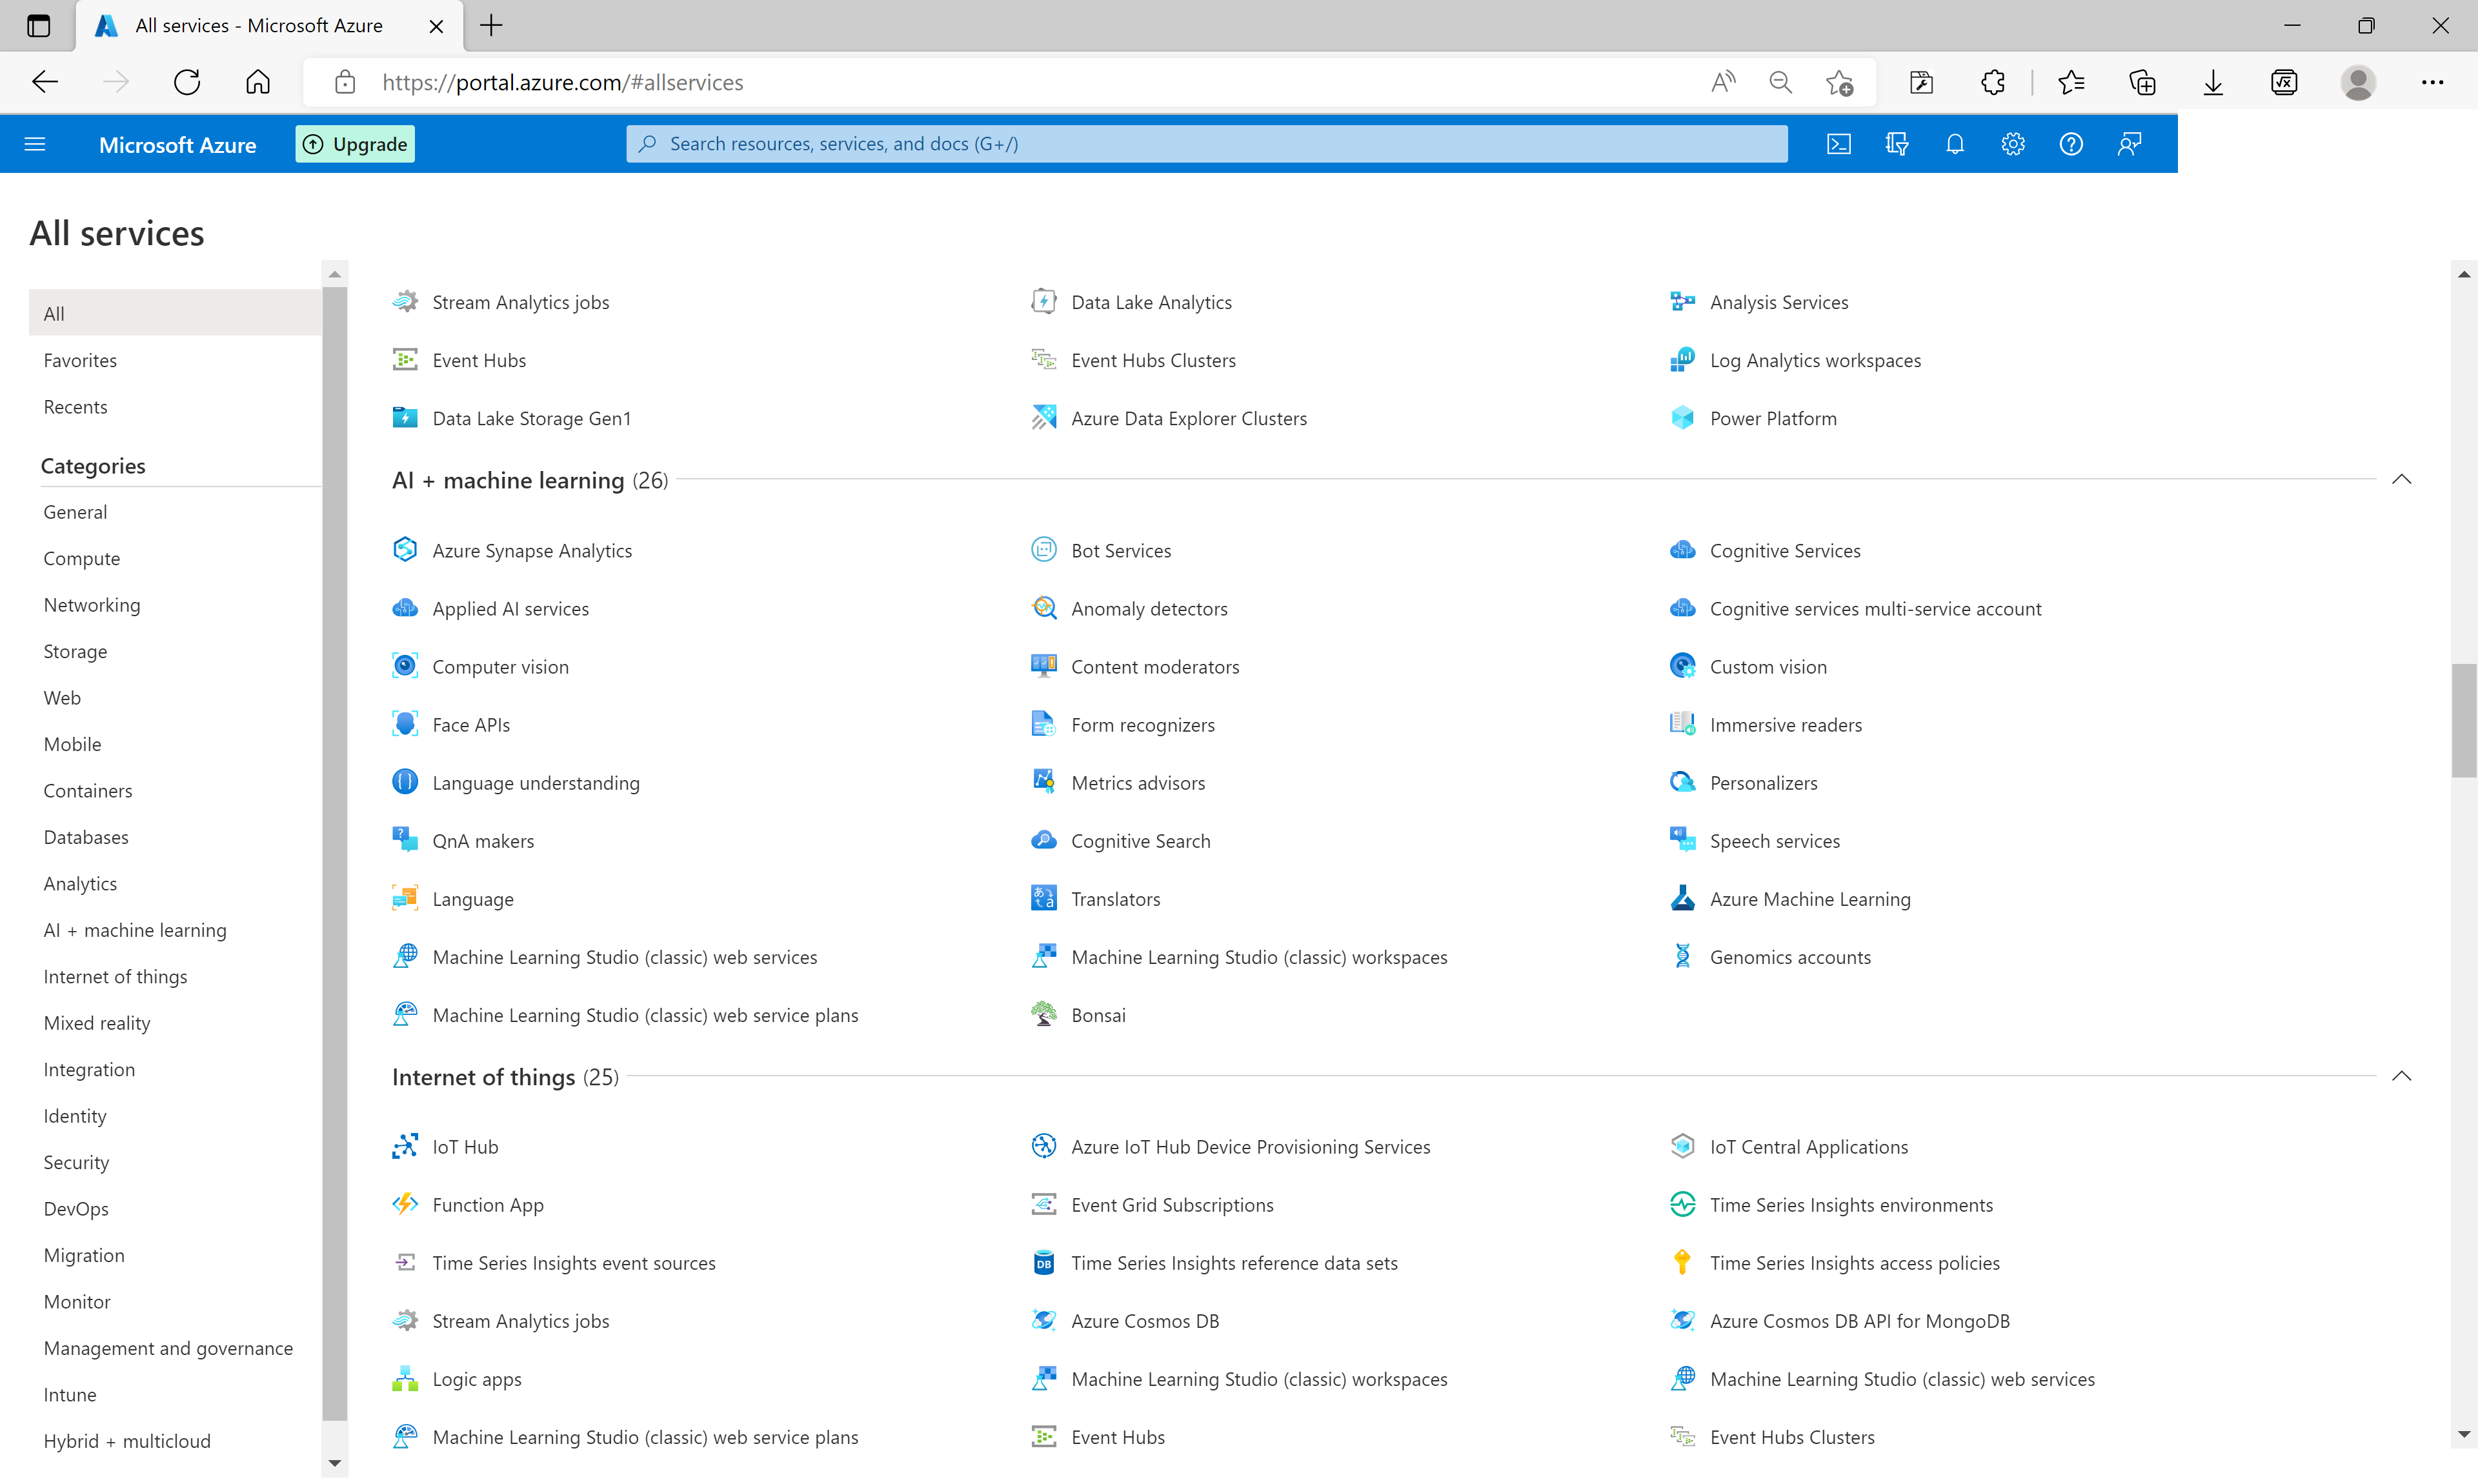Viewport: 2478px width, 1484px height.
Task: Click the Bot Services icon
Action: click(x=1043, y=550)
